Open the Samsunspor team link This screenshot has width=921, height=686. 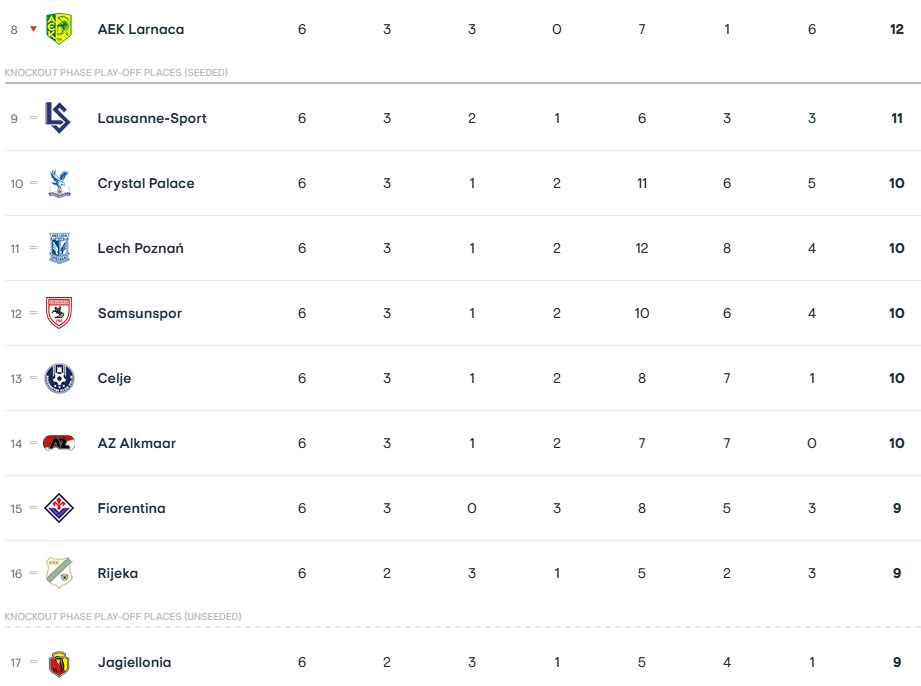click(x=140, y=313)
